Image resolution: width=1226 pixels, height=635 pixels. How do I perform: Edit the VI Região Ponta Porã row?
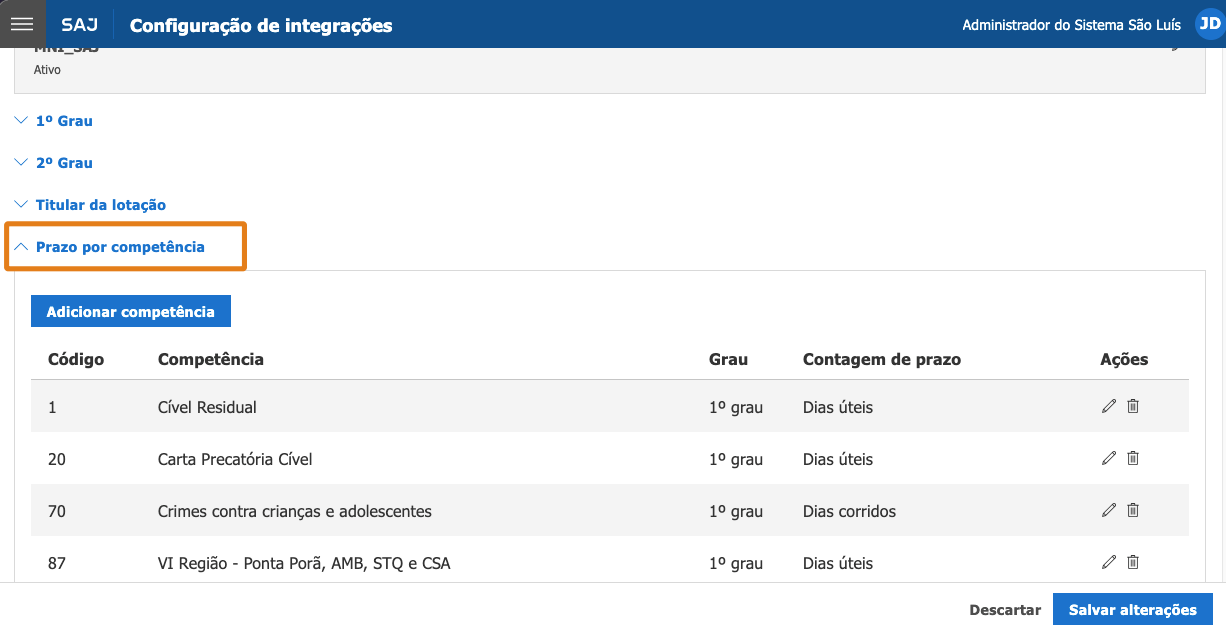(x=1108, y=562)
